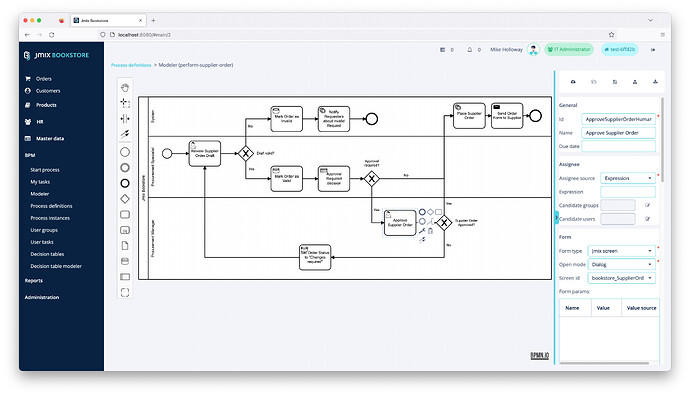Click the Jmix Bookstore logo

56,55
